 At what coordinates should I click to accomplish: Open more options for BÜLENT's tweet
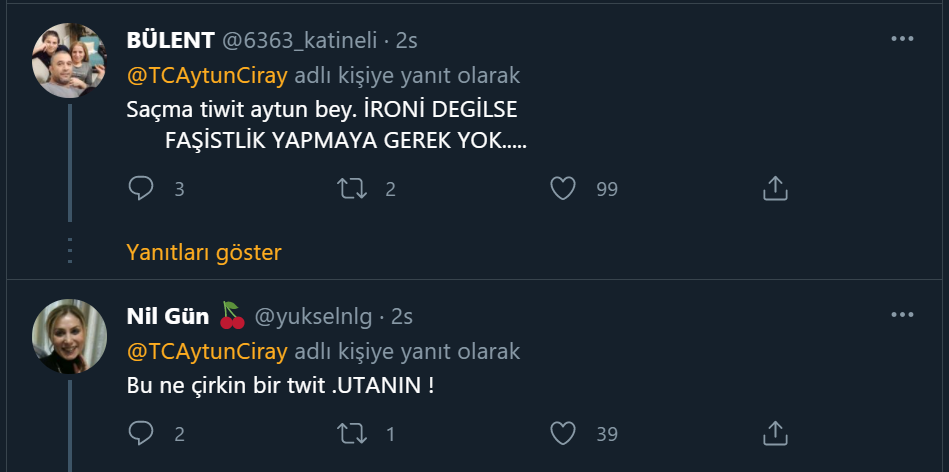point(902,40)
